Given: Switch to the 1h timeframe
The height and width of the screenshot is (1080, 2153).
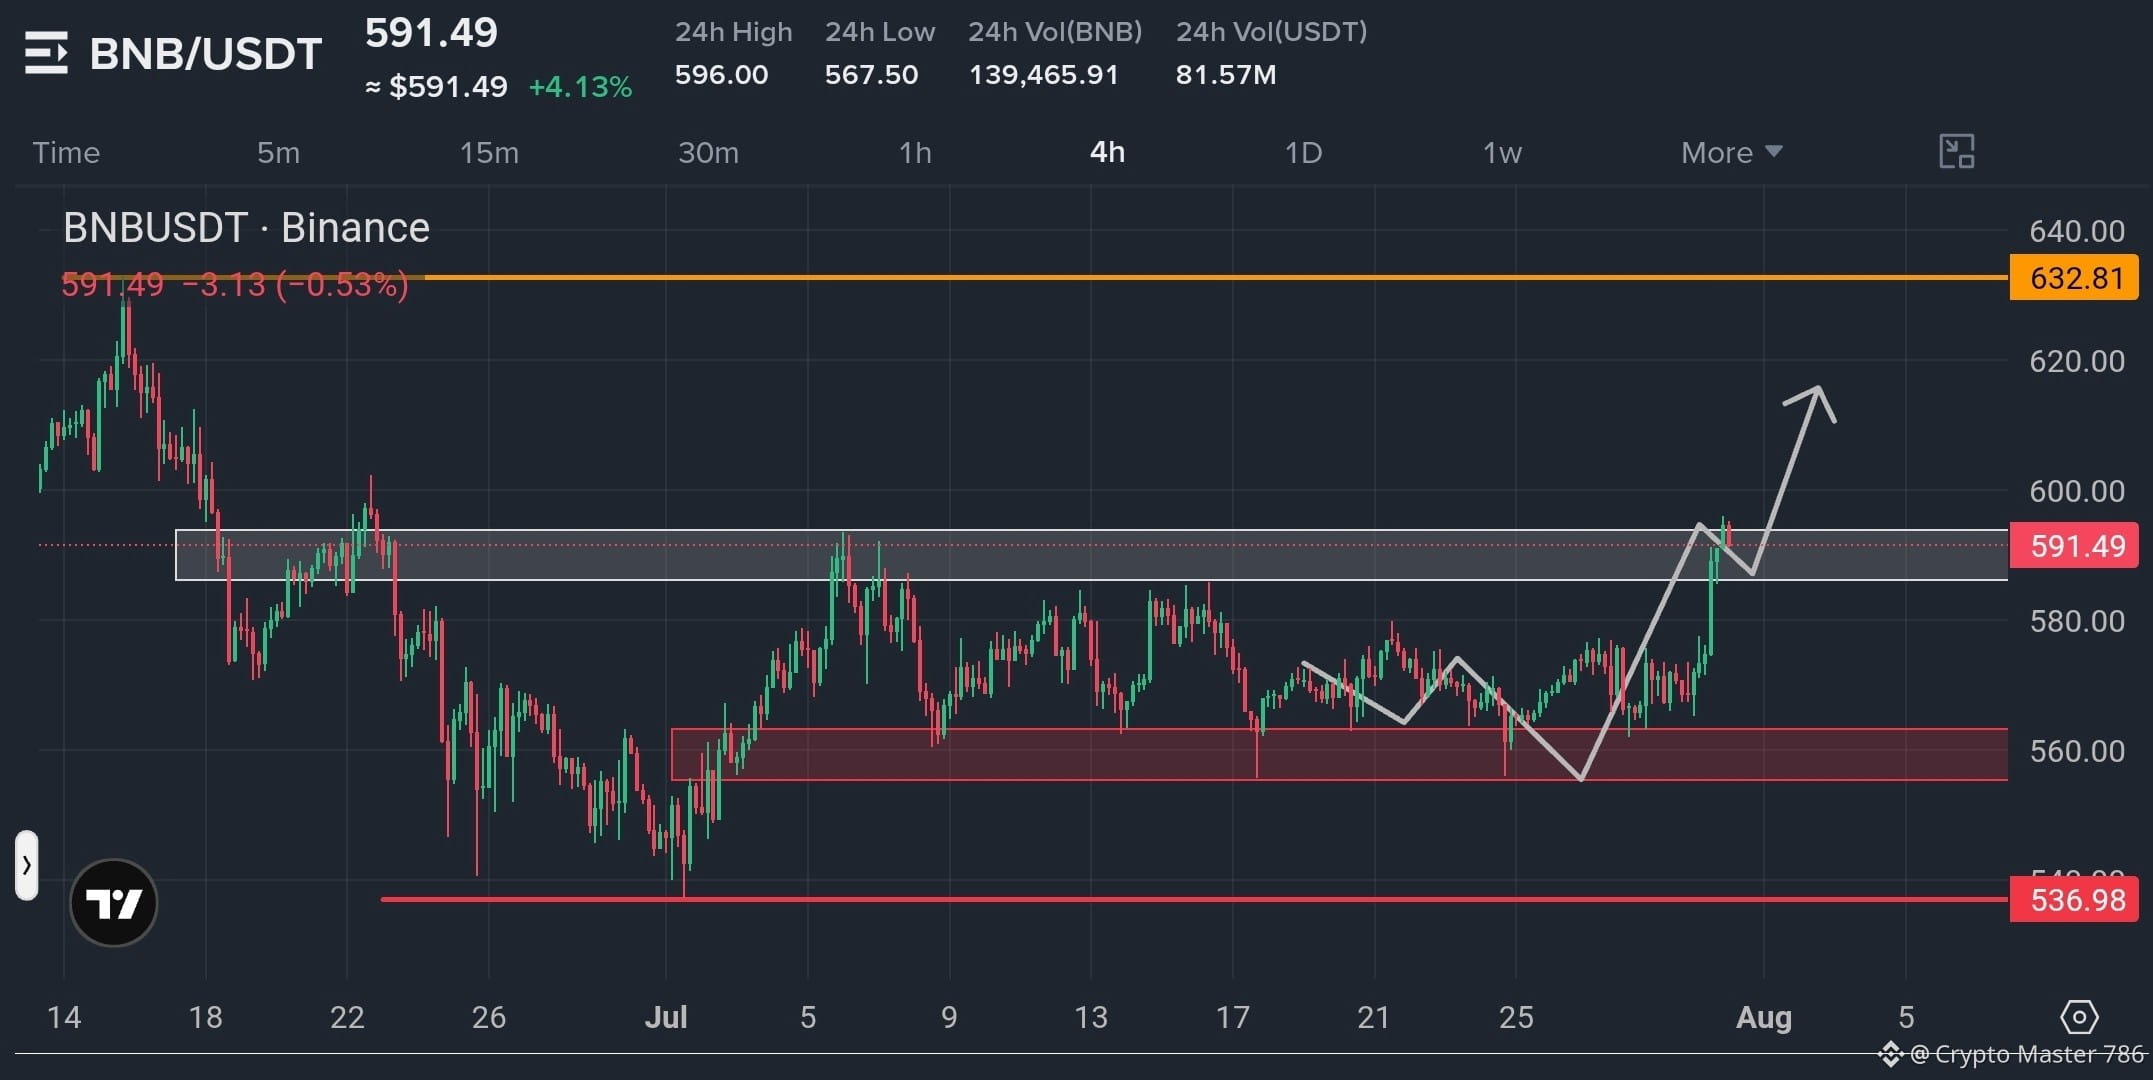Looking at the screenshot, I should 915,152.
